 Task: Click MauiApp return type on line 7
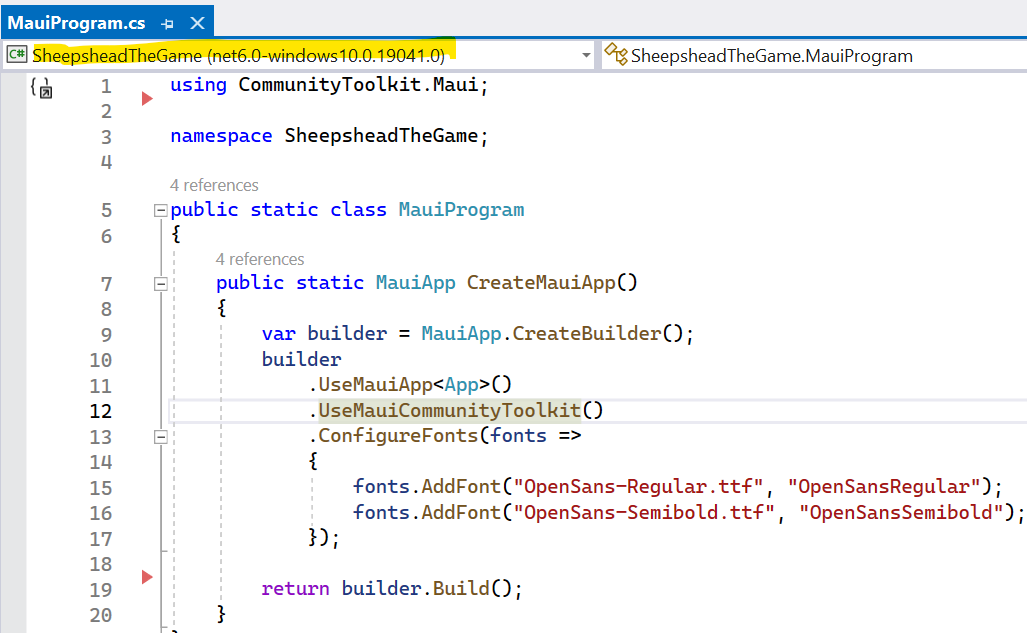pyautogui.click(x=415, y=282)
